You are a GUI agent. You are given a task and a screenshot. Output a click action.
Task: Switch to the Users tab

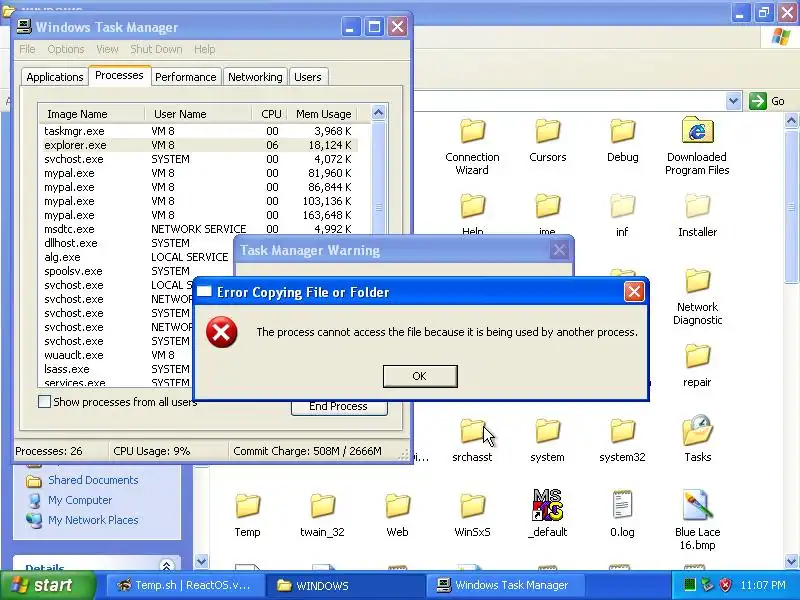click(308, 77)
